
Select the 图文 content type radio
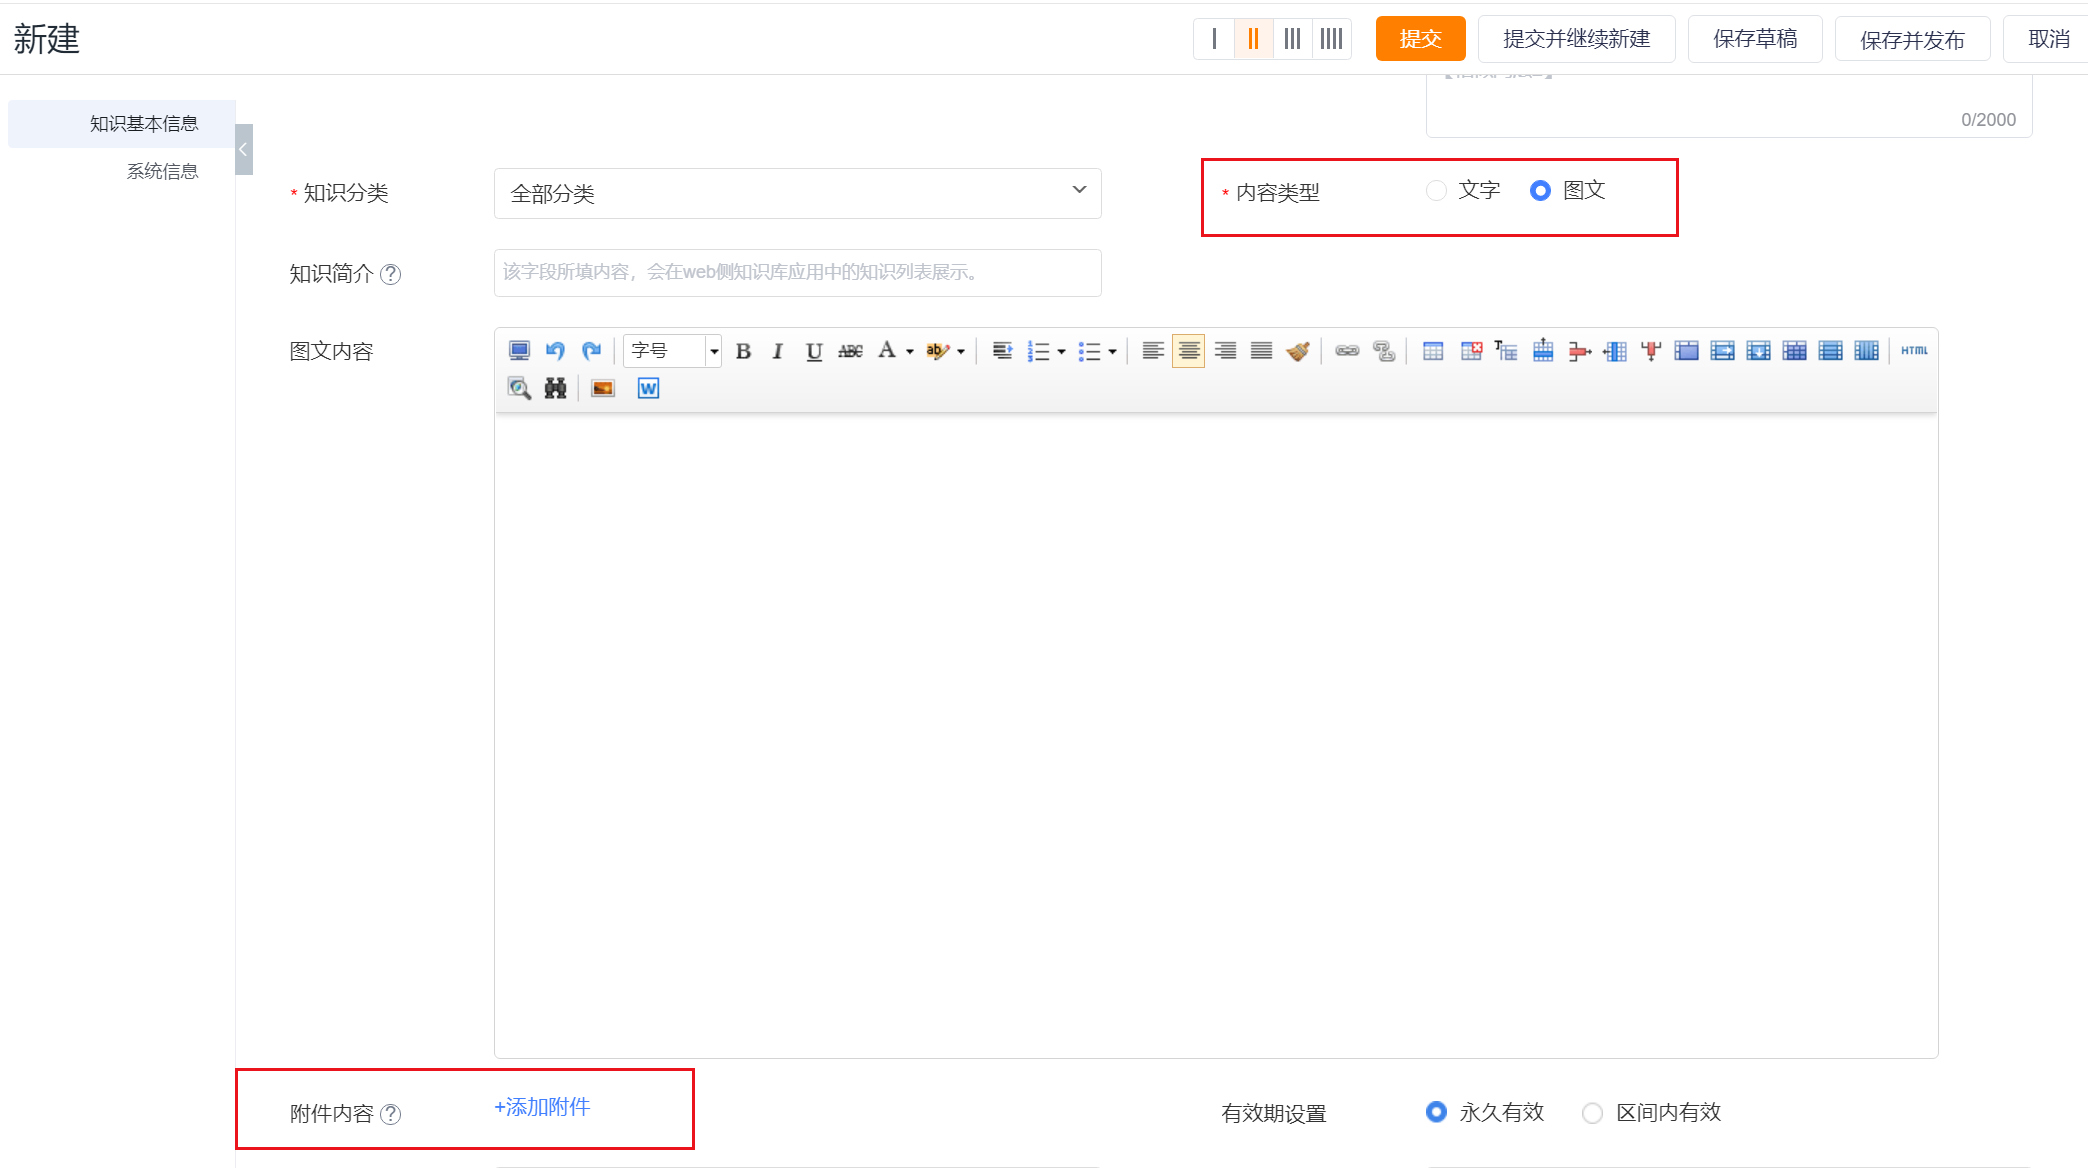tap(1540, 191)
